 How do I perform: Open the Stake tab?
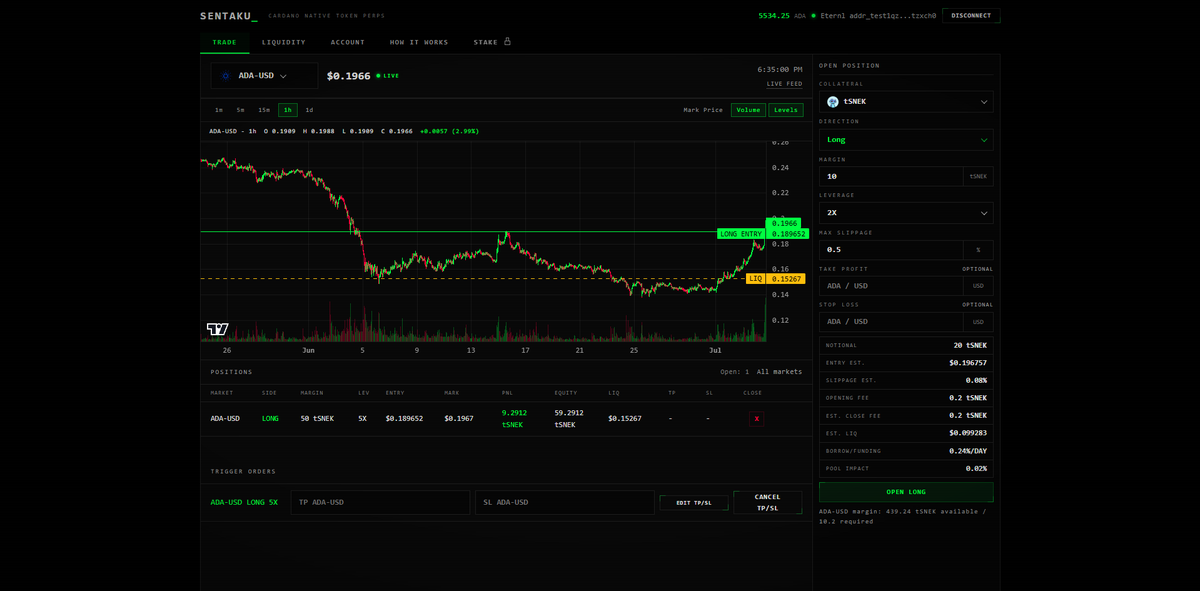(x=492, y=42)
